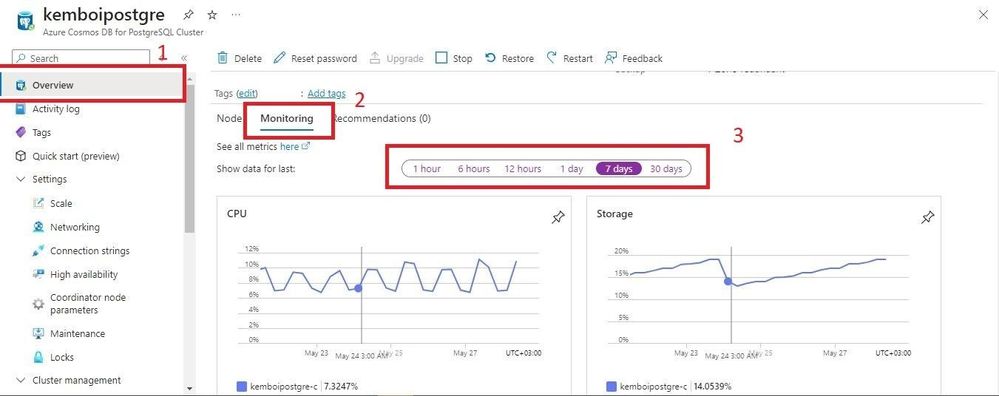Open the Activity log page
Screen dimensions: 999x396
click(56, 109)
